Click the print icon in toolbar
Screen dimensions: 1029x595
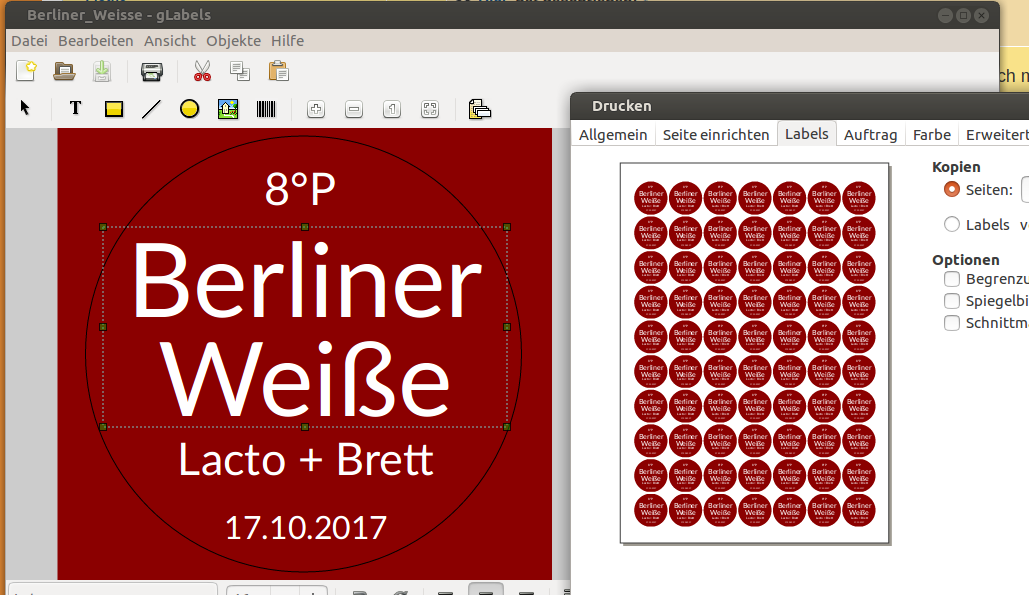click(151, 71)
